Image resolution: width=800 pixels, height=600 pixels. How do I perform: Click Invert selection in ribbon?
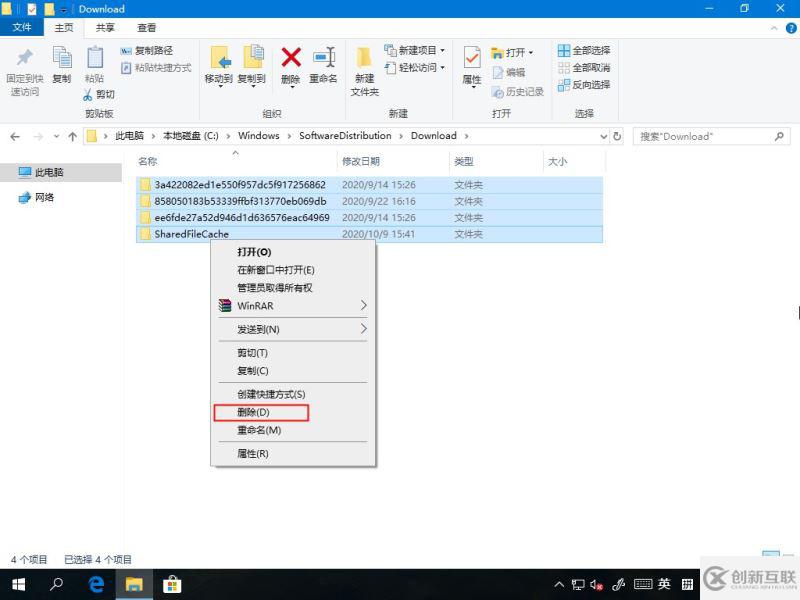pyautogui.click(x=584, y=85)
